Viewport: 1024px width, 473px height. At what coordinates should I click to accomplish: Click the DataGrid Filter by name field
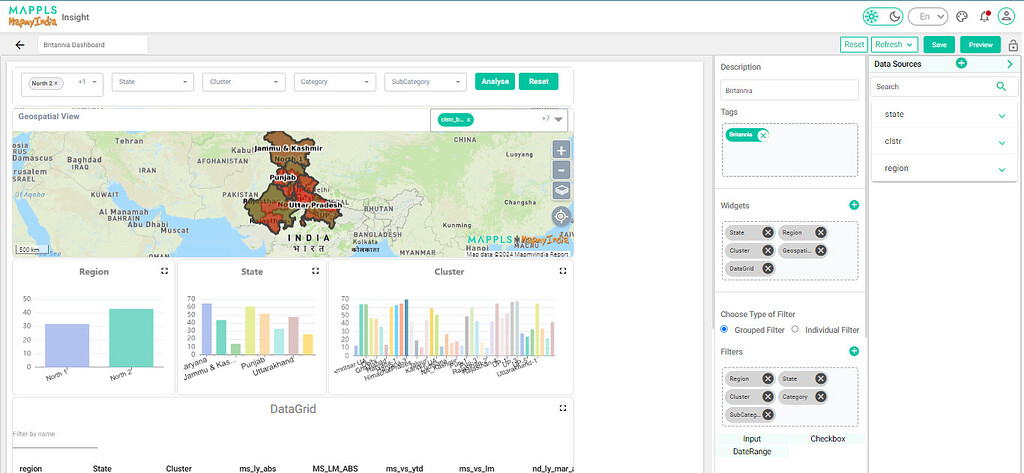tap(55, 435)
